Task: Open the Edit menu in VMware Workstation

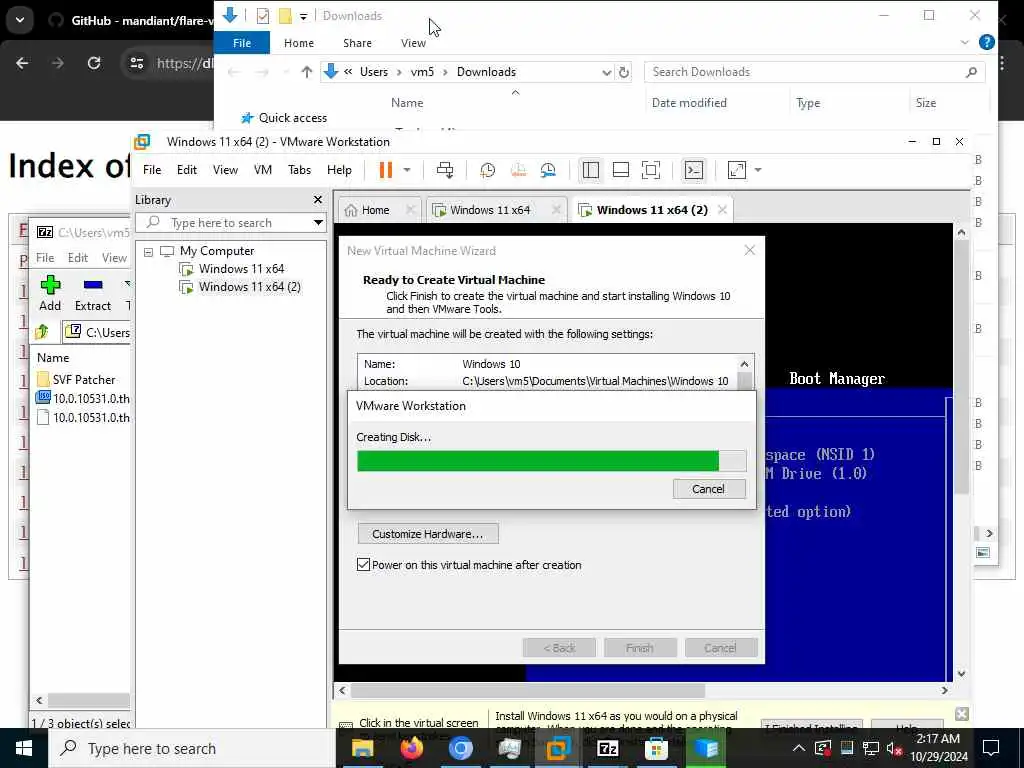Action: point(187,170)
